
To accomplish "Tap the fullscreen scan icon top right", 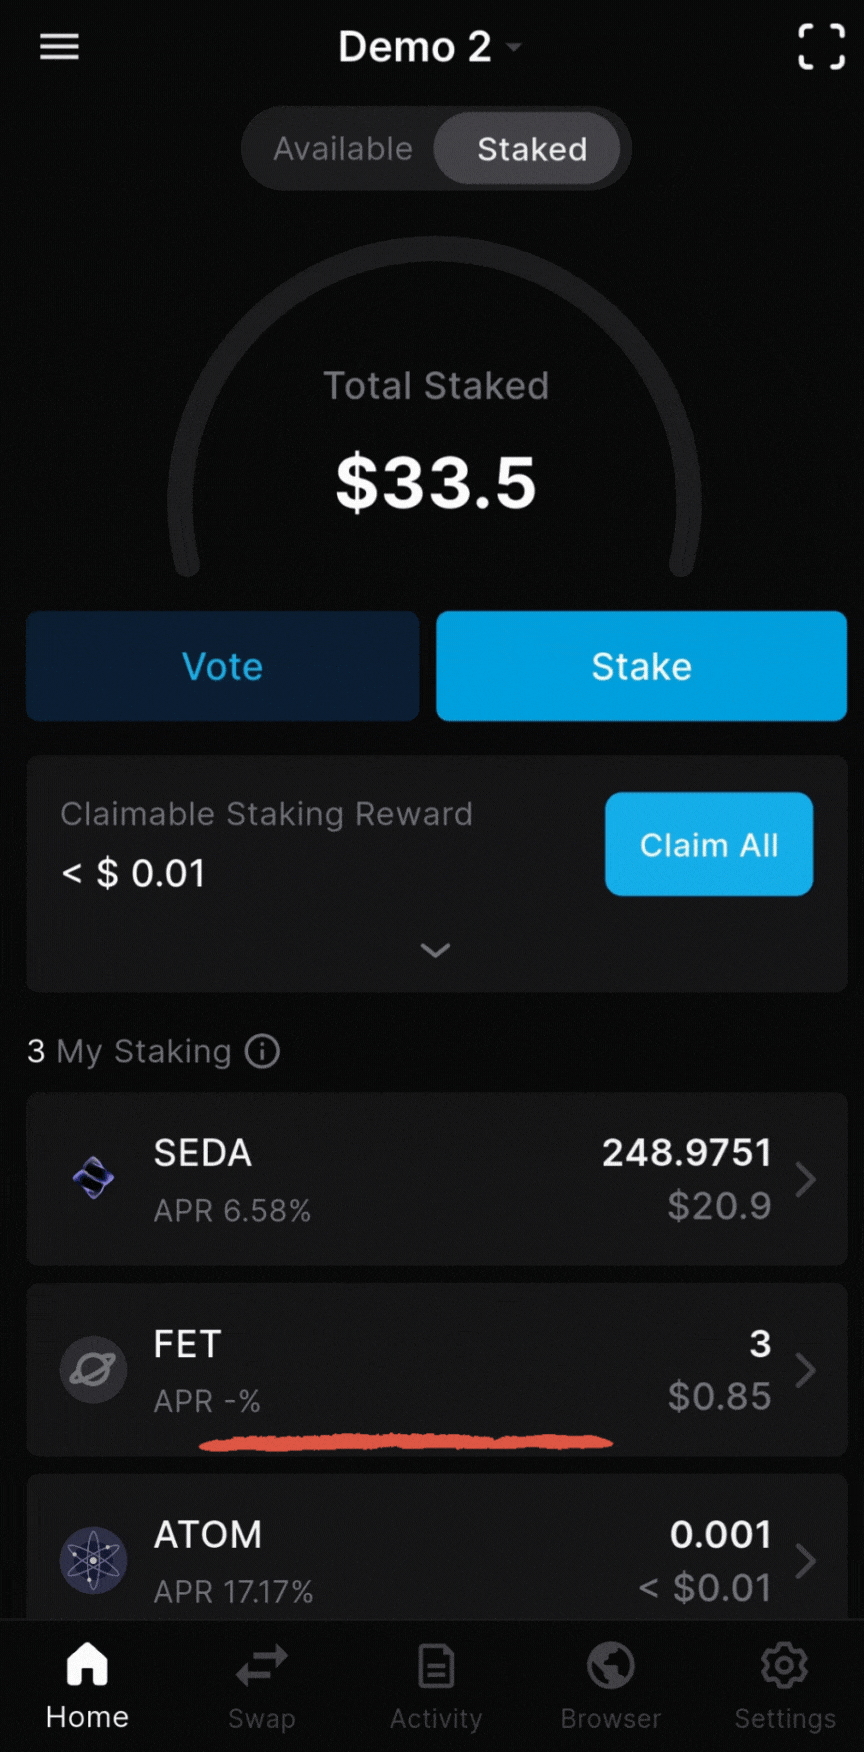I will (x=820, y=46).
